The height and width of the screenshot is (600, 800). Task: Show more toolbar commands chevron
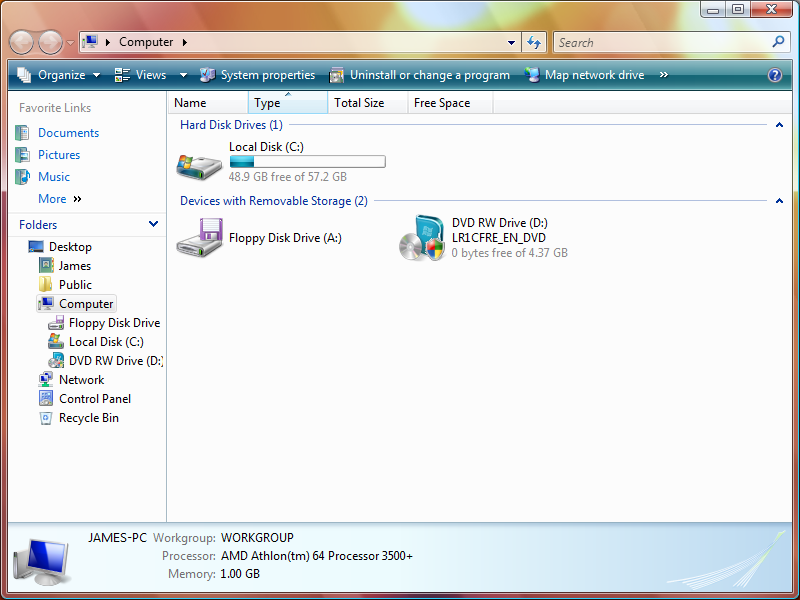663,75
